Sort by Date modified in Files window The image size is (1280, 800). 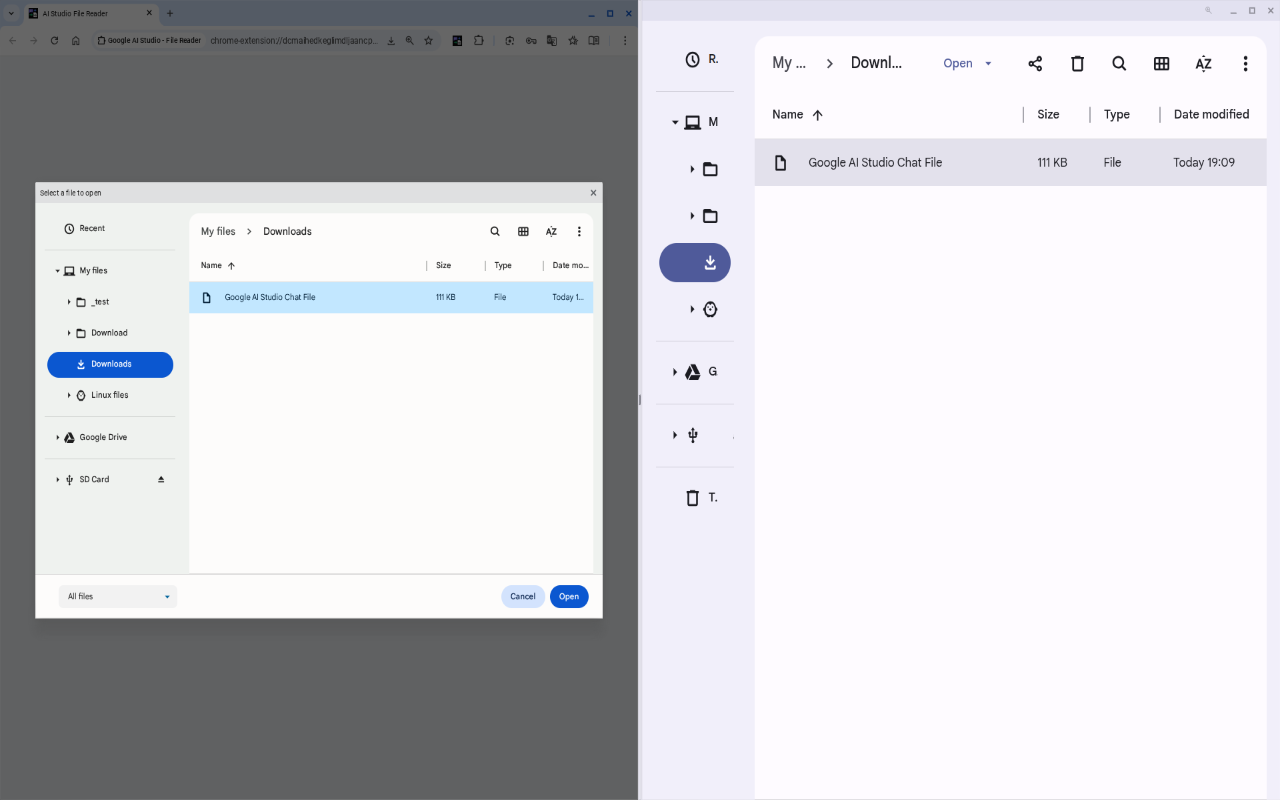1211,115
